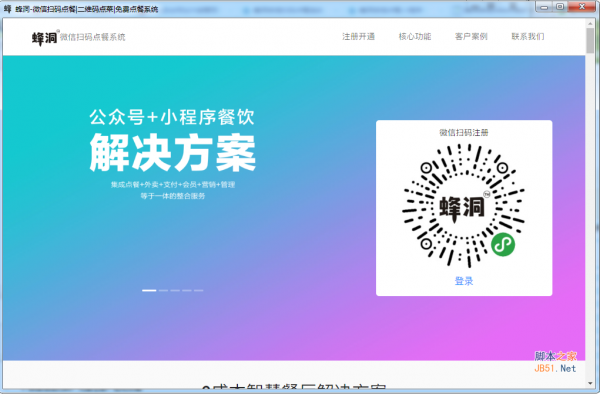600x394 pixels.
Task: Close the 蜂洞 window
Action: 582,7
